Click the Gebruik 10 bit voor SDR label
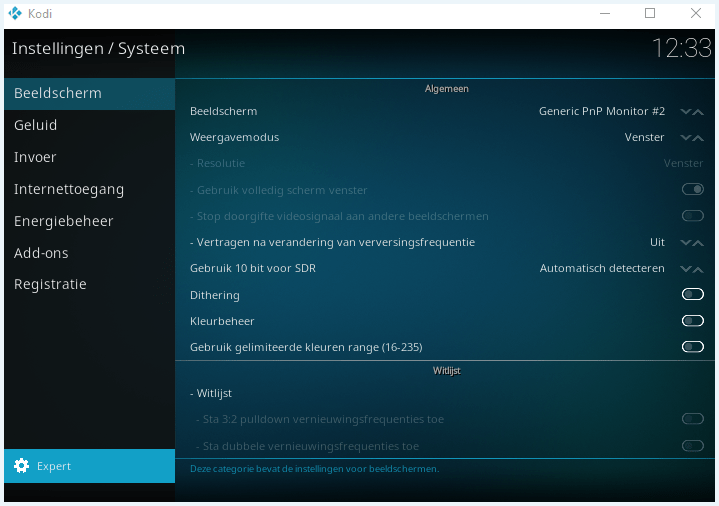This screenshot has height=506, width=719. [253, 268]
